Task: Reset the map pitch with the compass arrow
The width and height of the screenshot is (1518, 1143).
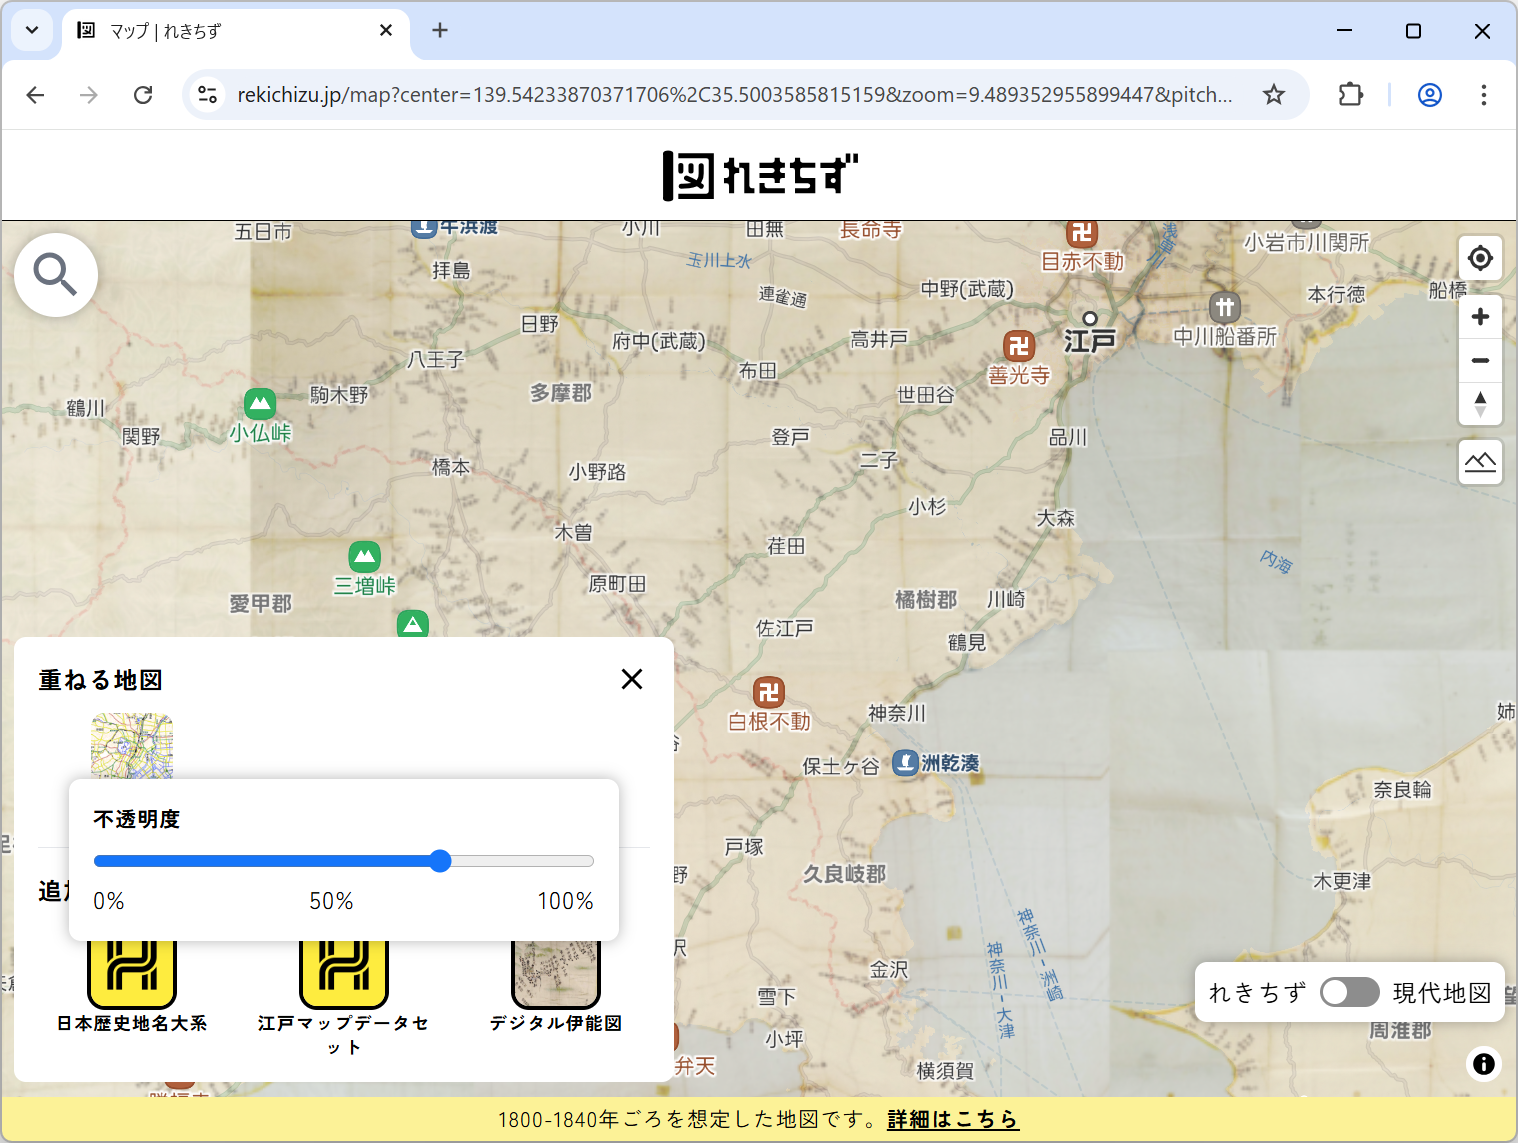Action: [x=1480, y=404]
